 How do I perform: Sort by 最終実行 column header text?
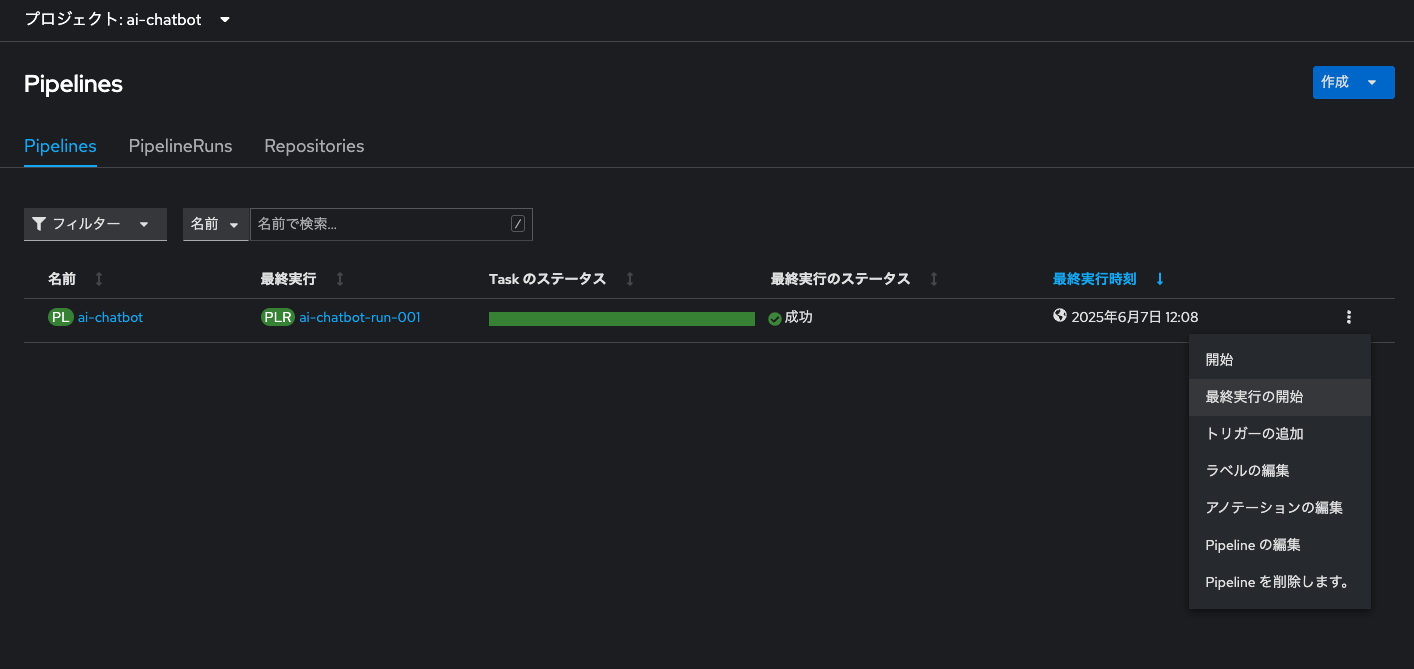click(x=288, y=279)
